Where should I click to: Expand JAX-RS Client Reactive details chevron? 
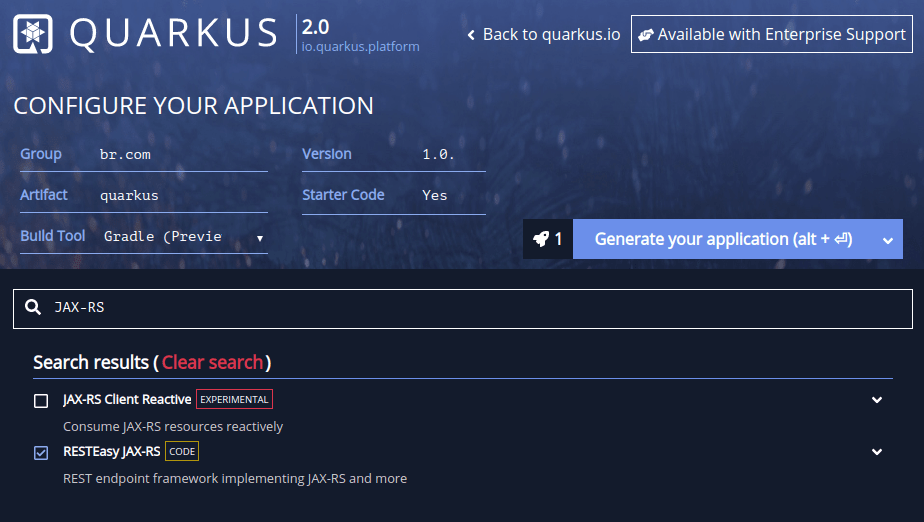[x=877, y=400]
